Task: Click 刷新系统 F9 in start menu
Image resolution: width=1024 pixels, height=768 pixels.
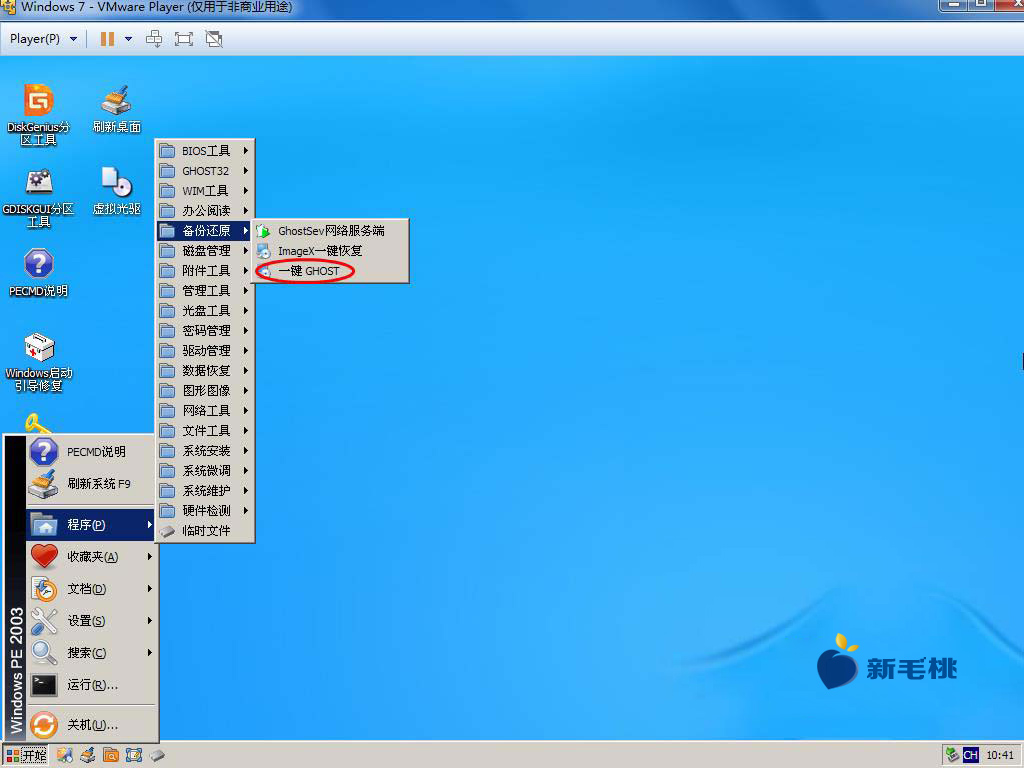Action: tap(91, 484)
